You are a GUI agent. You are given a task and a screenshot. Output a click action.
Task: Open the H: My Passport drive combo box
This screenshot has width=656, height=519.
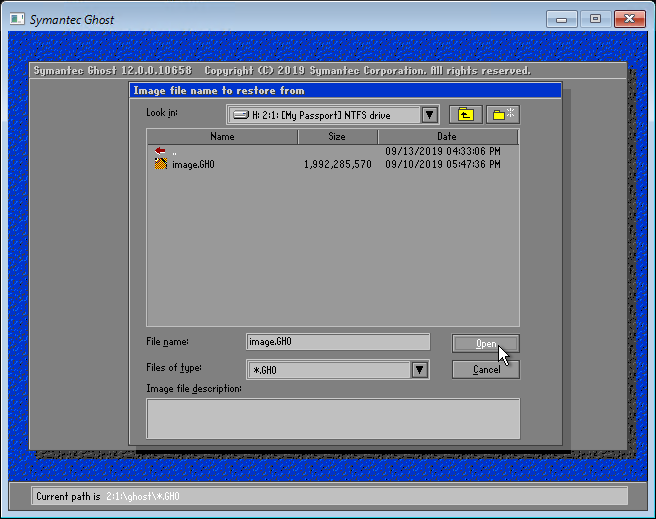(333, 115)
